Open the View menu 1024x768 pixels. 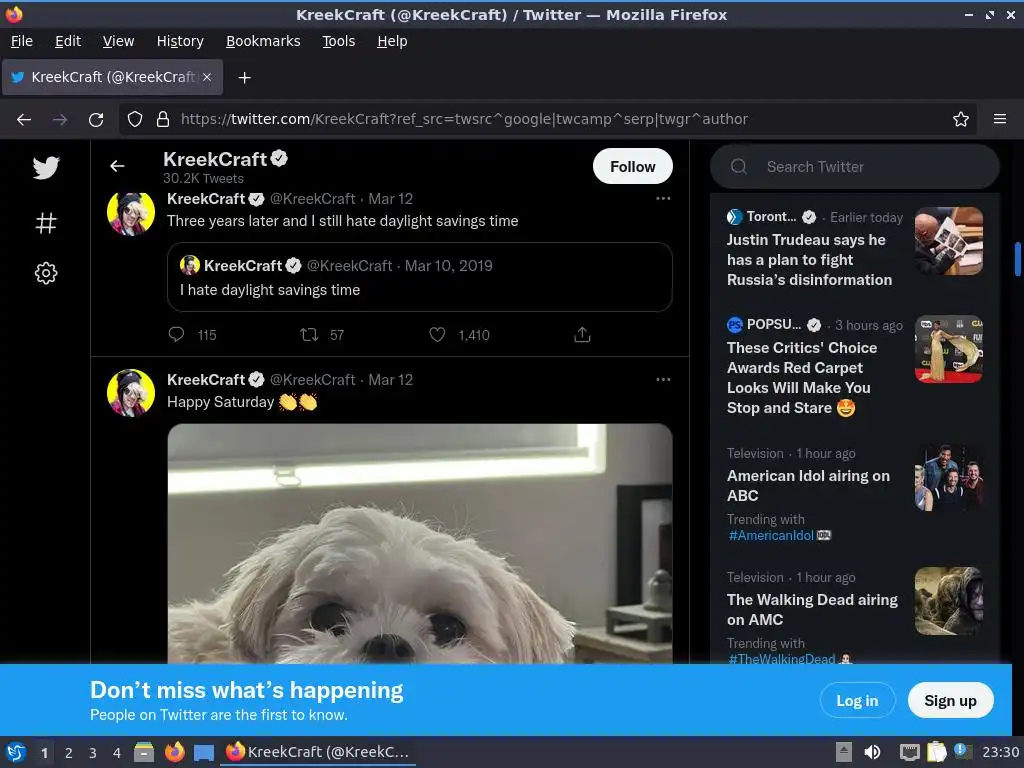point(118,41)
